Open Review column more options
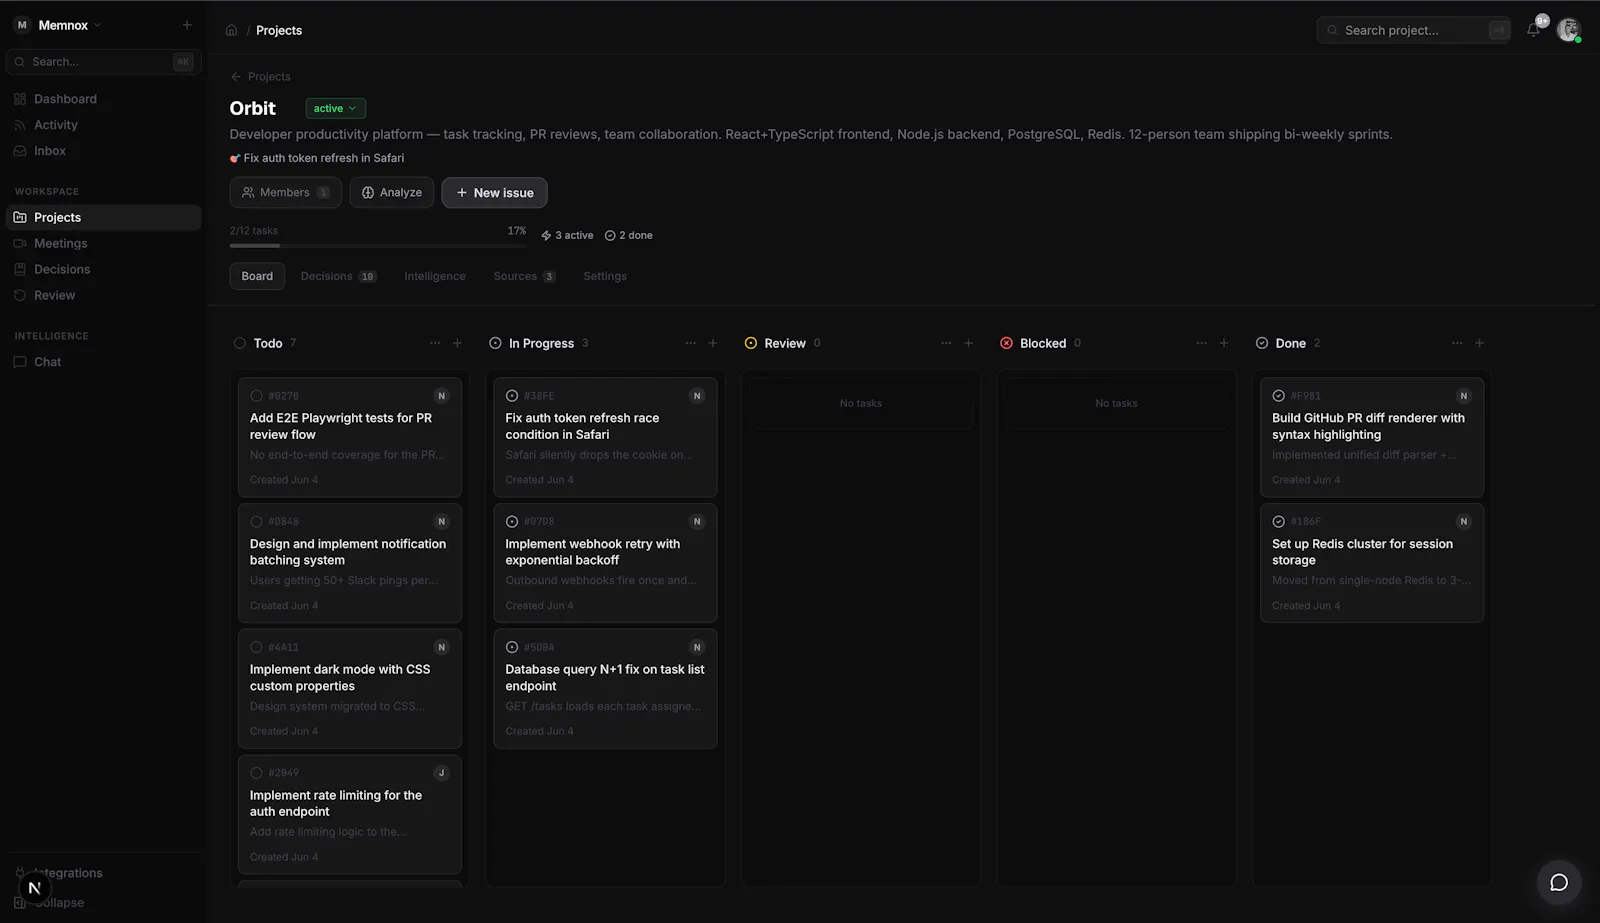 [x=946, y=343]
